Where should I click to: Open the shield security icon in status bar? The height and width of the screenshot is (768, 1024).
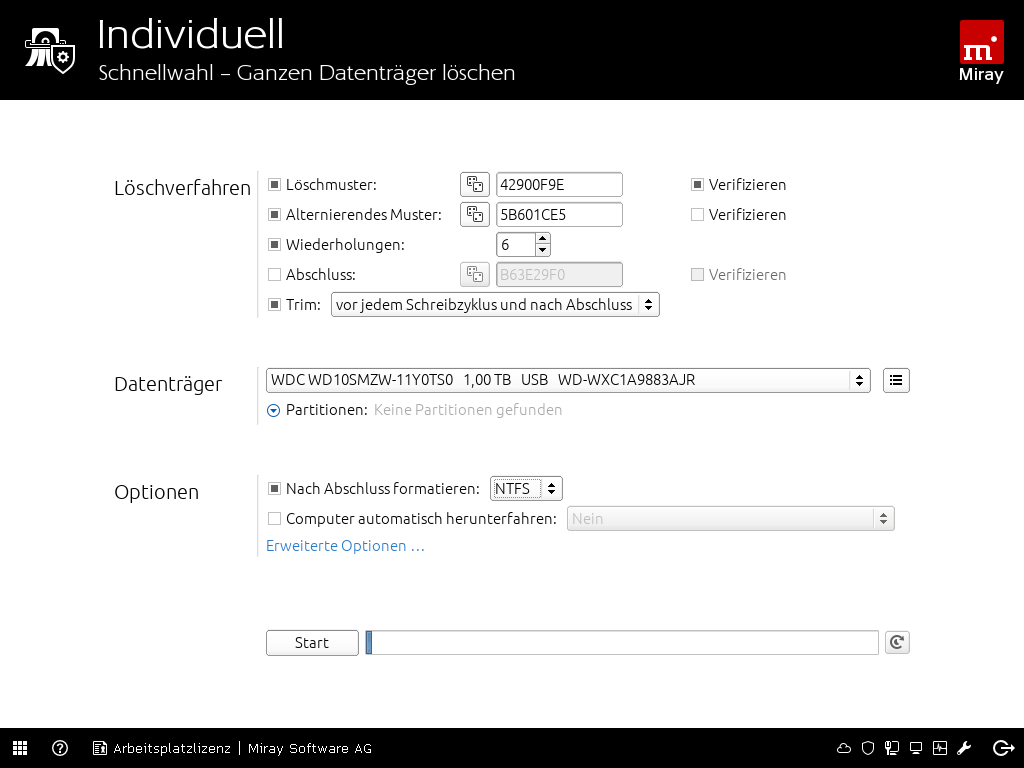868,748
